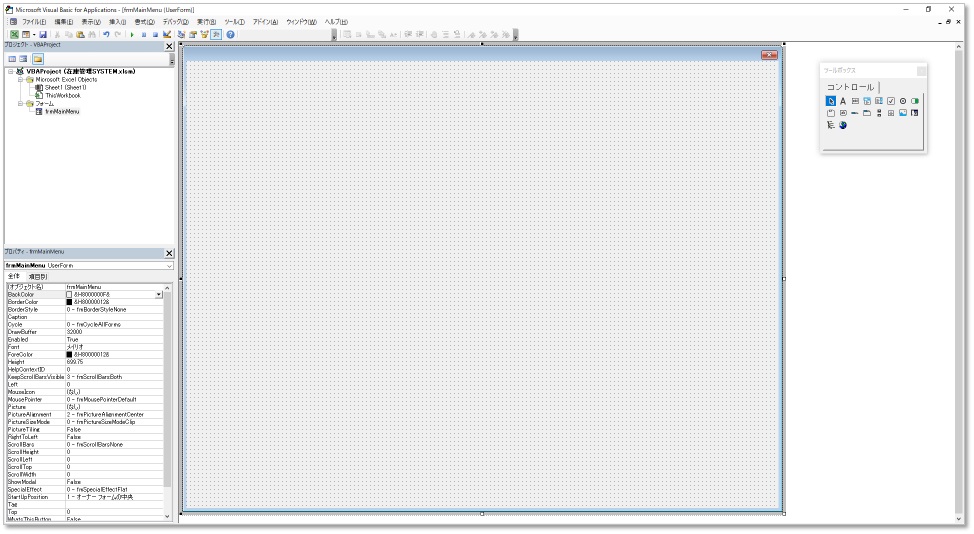Open the デバッグ(D) menu

[x=176, y=22]
